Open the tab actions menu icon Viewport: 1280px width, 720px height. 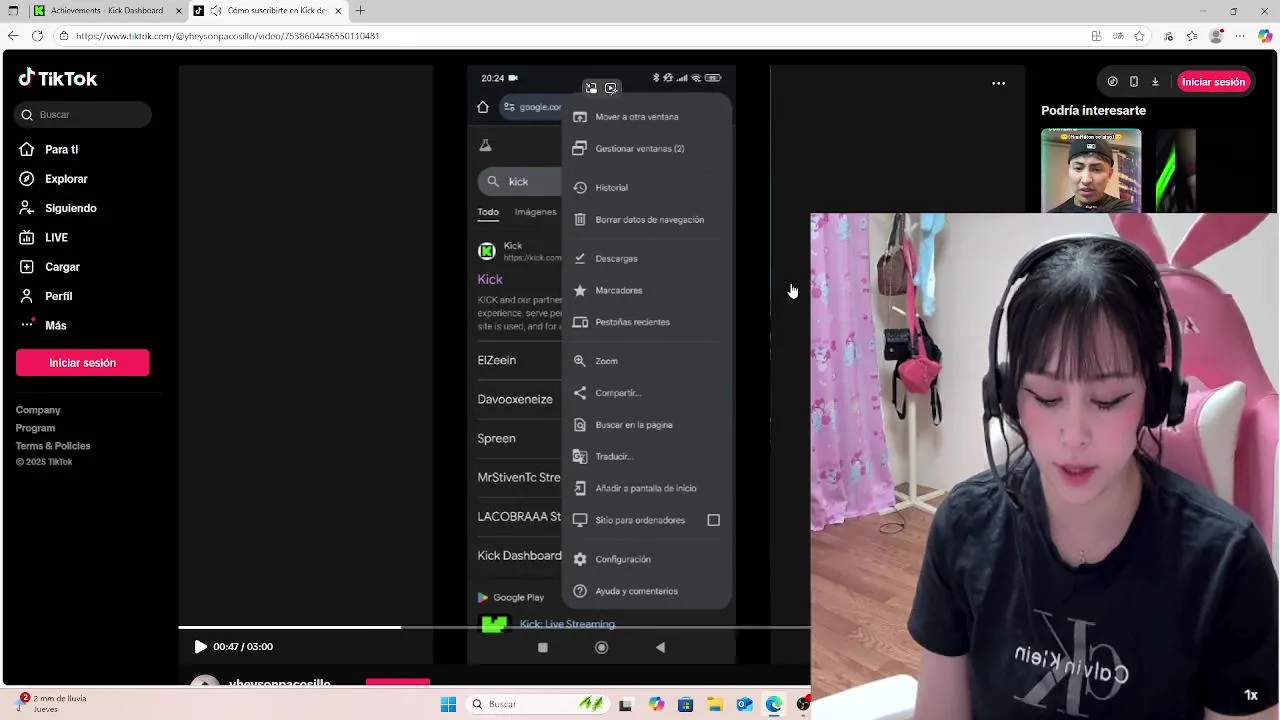click(x=13, y=11)
